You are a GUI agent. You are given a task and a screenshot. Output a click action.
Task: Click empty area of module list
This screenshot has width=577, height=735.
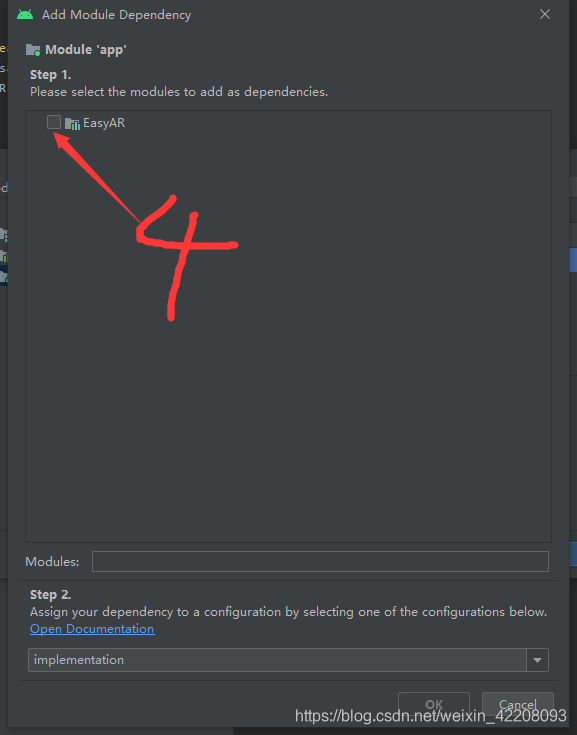[x=288, y=375]
